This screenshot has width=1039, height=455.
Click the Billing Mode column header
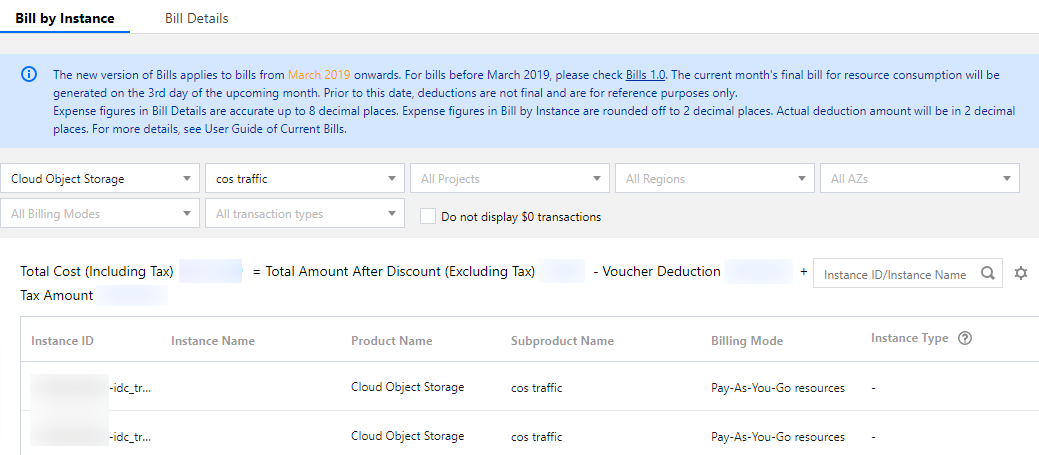[x=747, y=341]
